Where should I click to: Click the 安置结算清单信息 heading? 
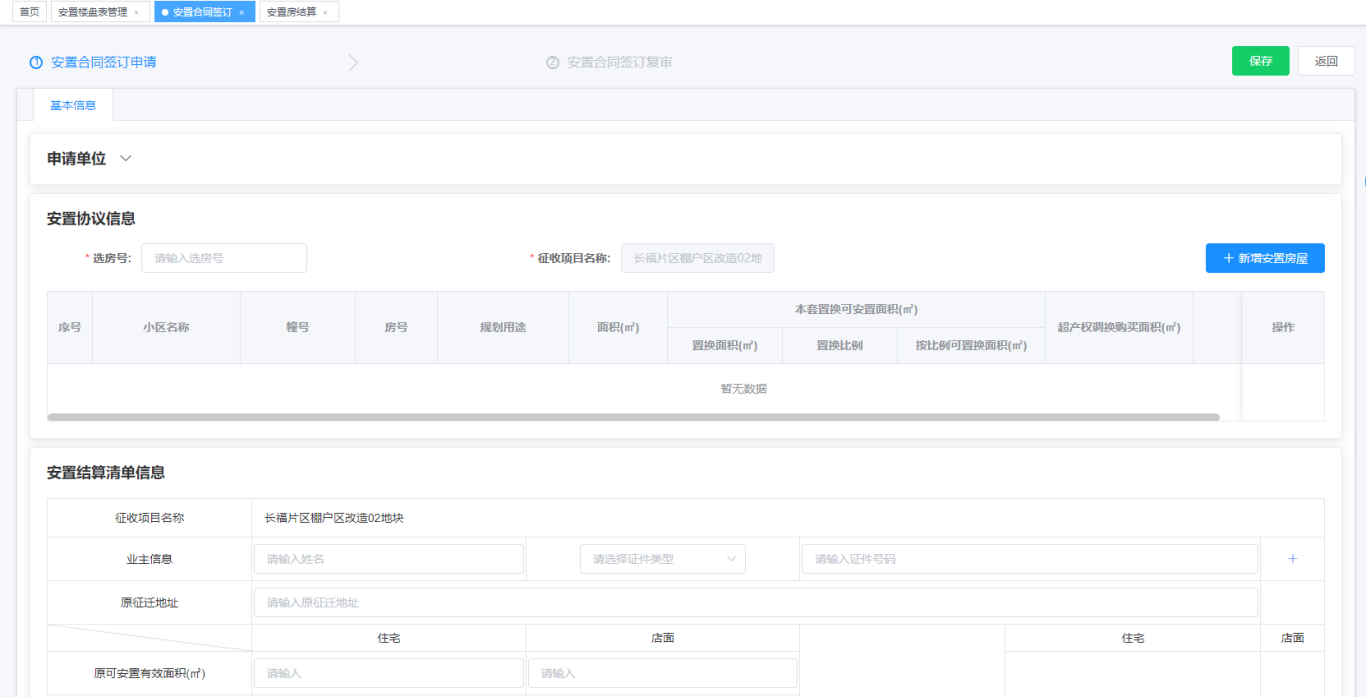[106, 472]
